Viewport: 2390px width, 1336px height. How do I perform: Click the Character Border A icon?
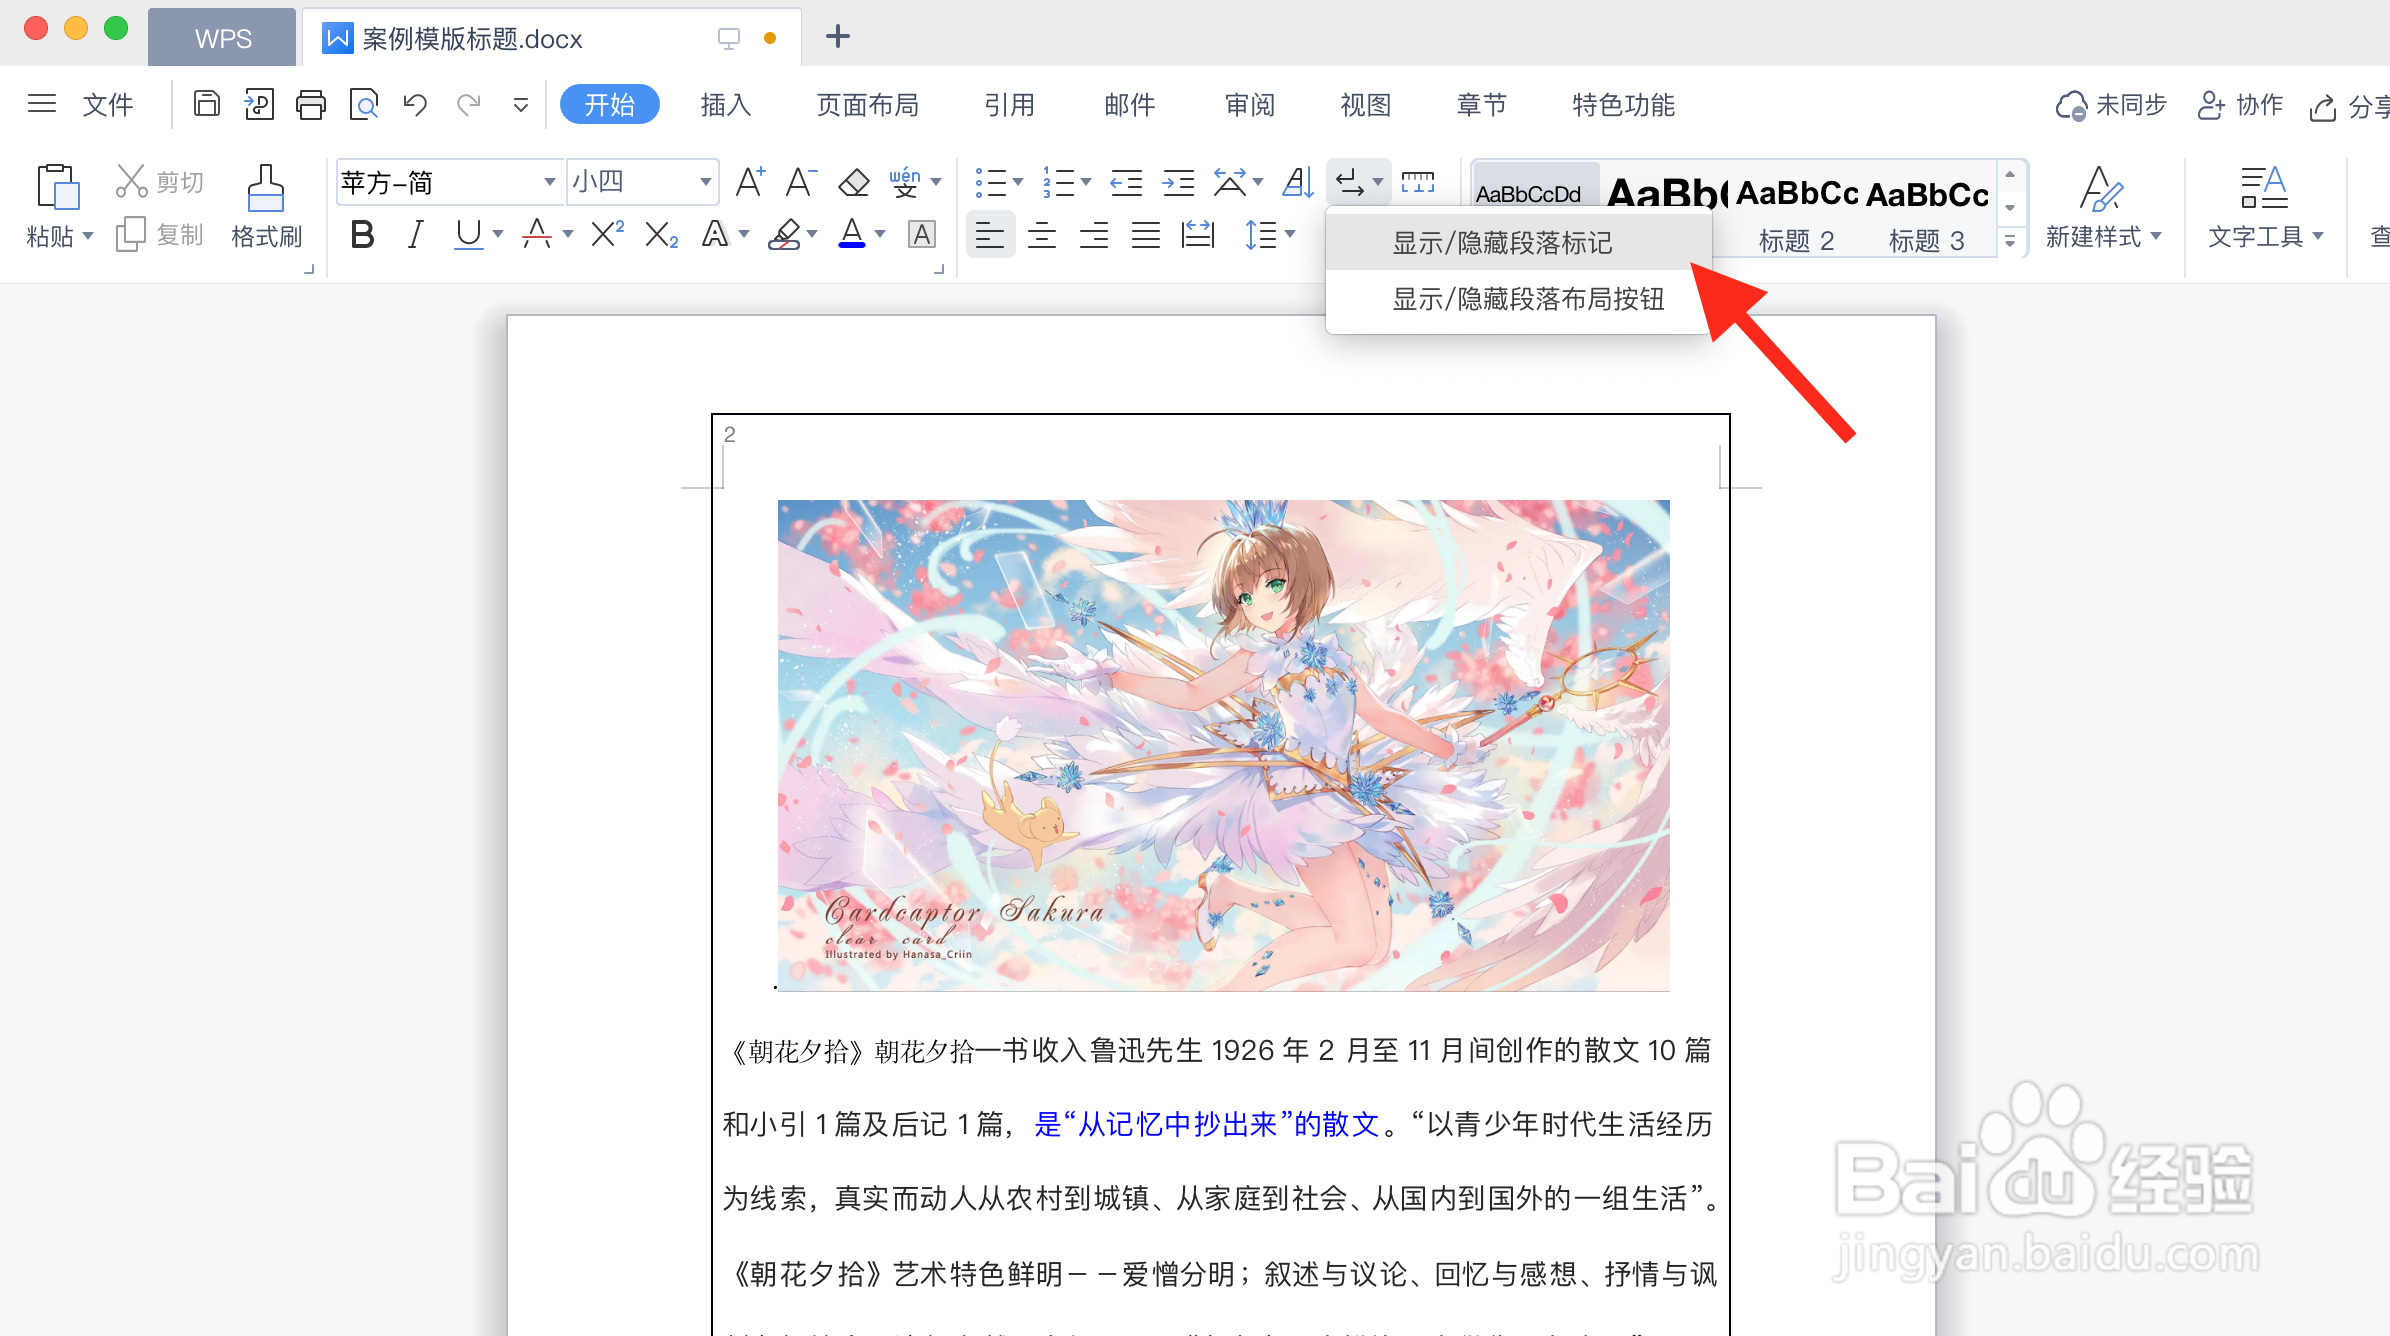(922, 235)
